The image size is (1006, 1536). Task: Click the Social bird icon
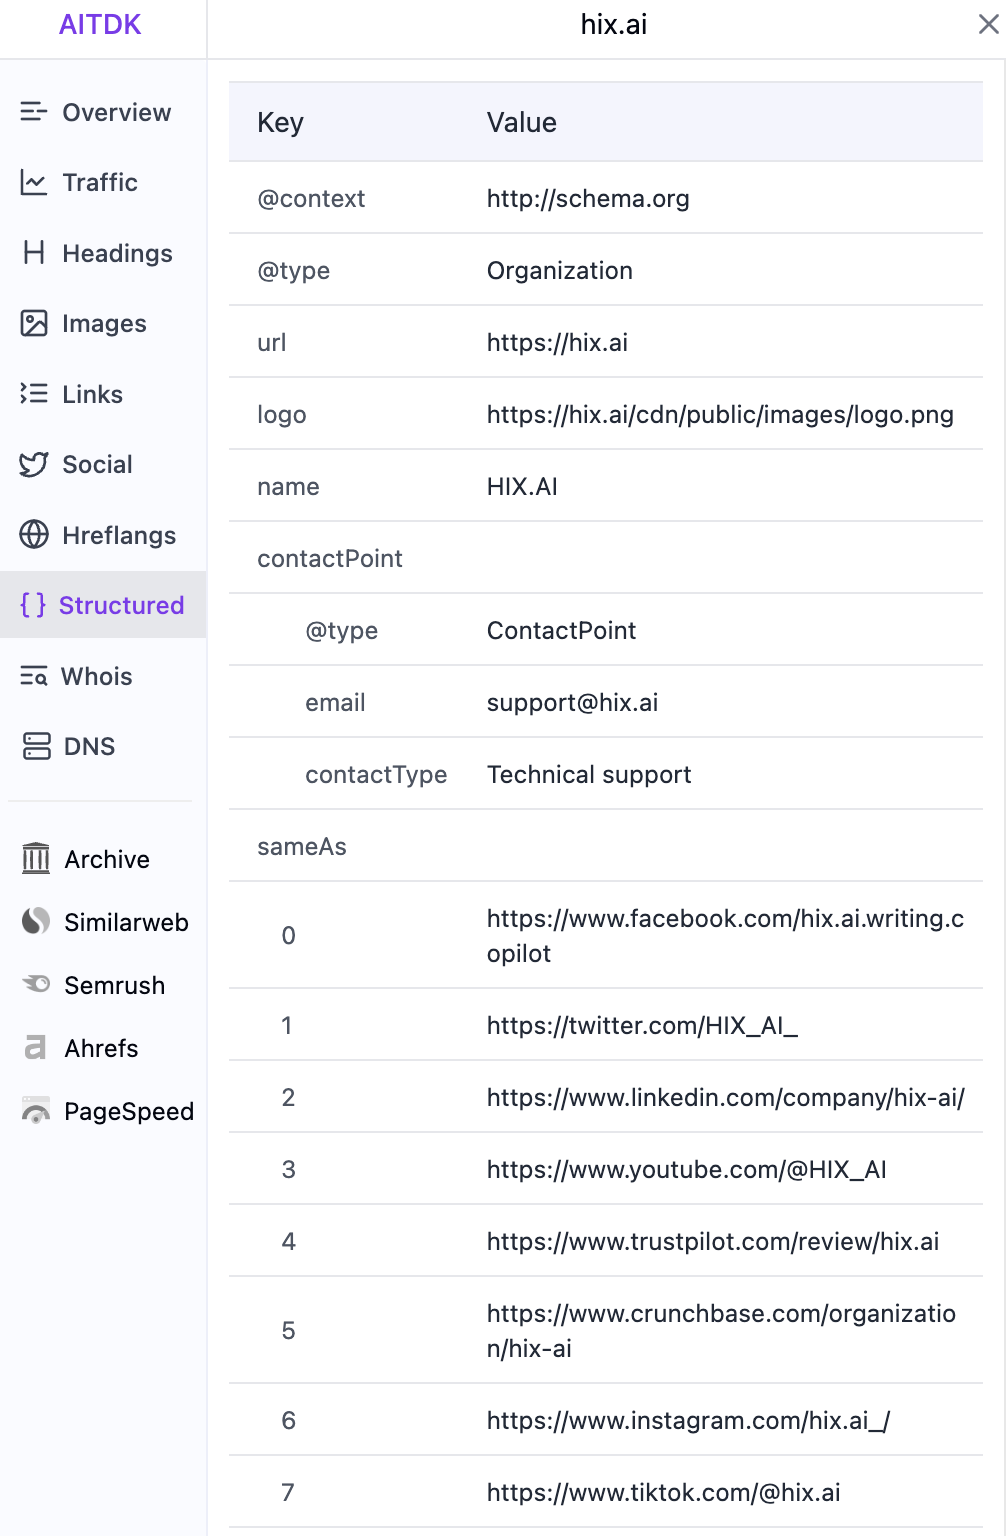click(x=34, y=464)
